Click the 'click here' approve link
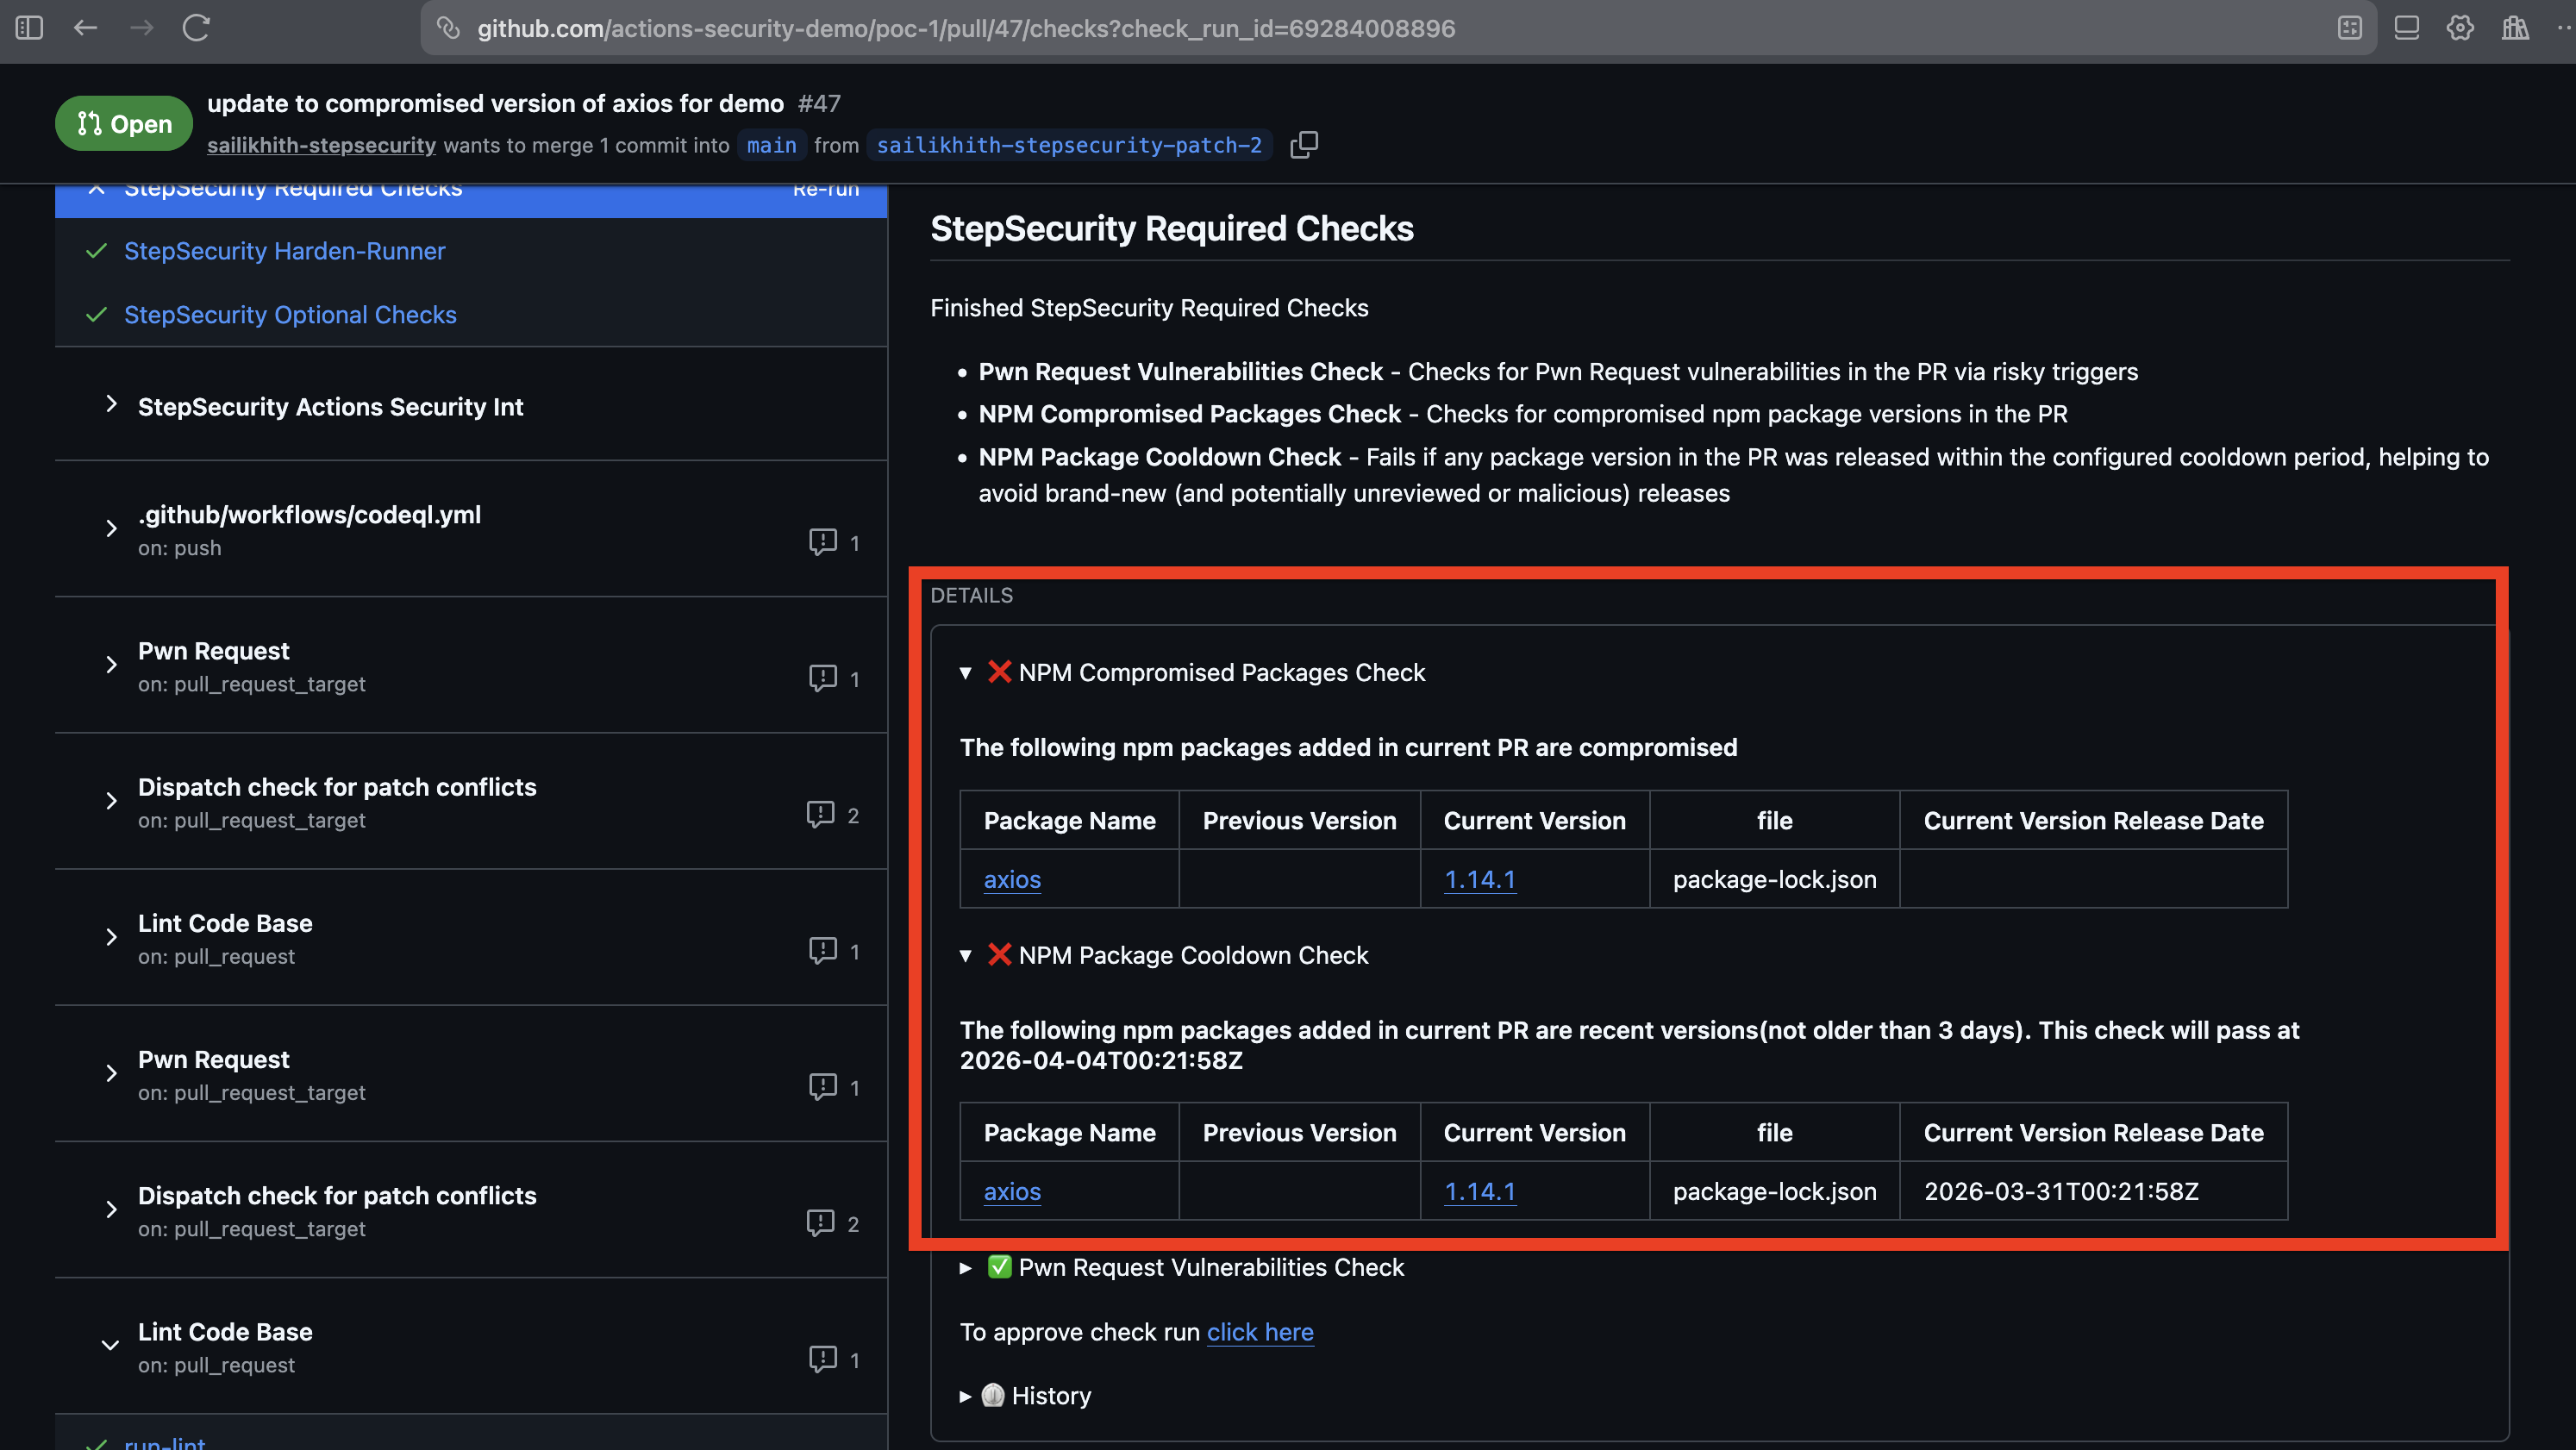Image resolution: width=2576 pixels, height=1450 pixels. pyautogui.click(x=1259, y=1332)
